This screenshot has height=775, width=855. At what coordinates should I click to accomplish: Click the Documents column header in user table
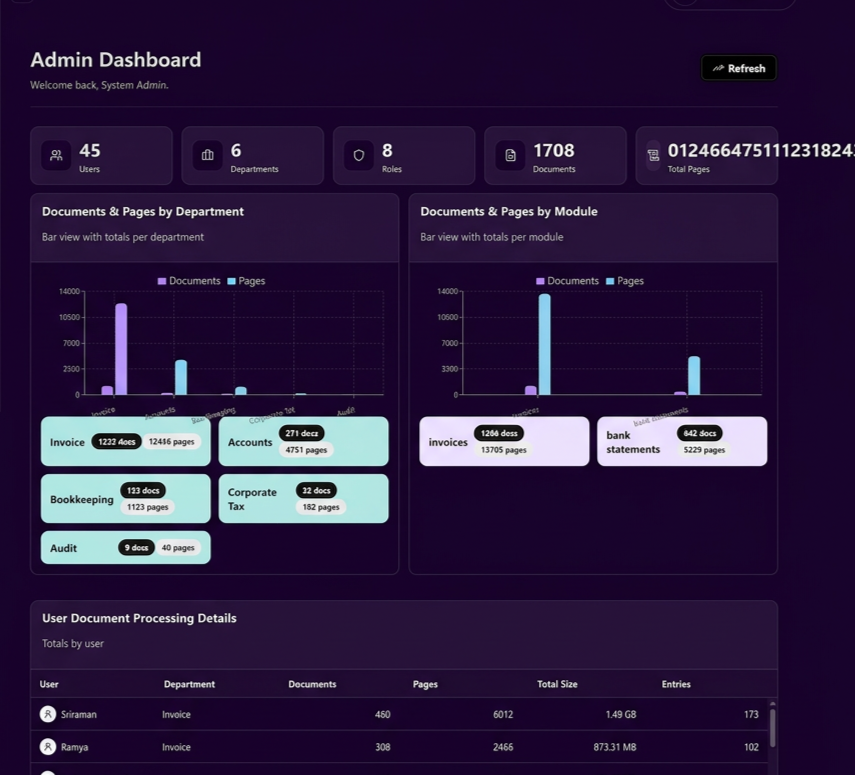pos(312,684)
